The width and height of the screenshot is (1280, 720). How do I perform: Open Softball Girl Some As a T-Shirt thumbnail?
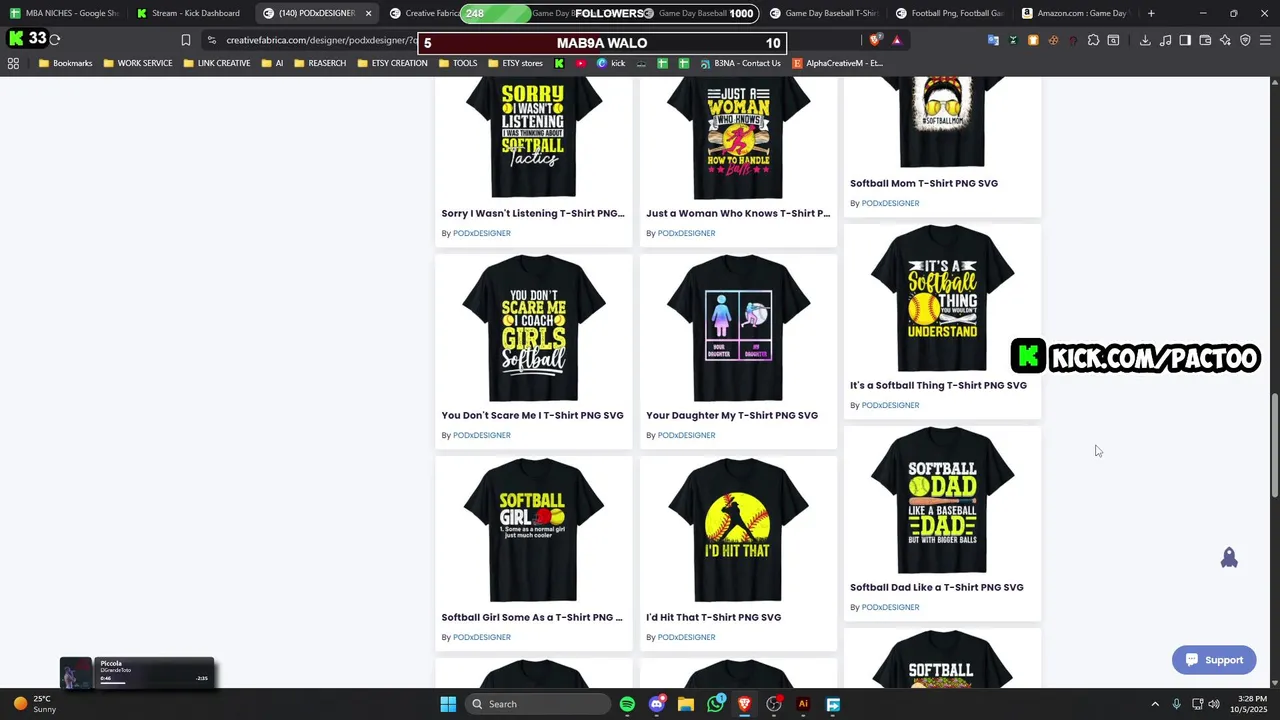534,530
